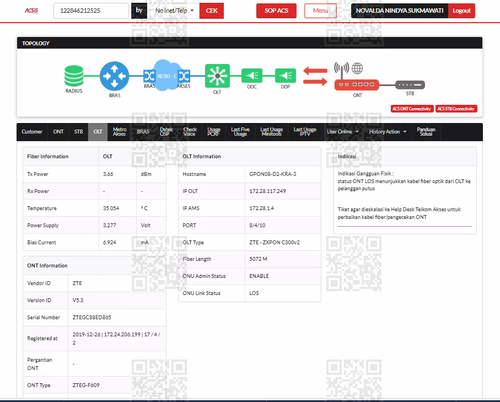500x402 pixels.
Task: Click the METRO-E cloud icon
Action: (166, 76)
